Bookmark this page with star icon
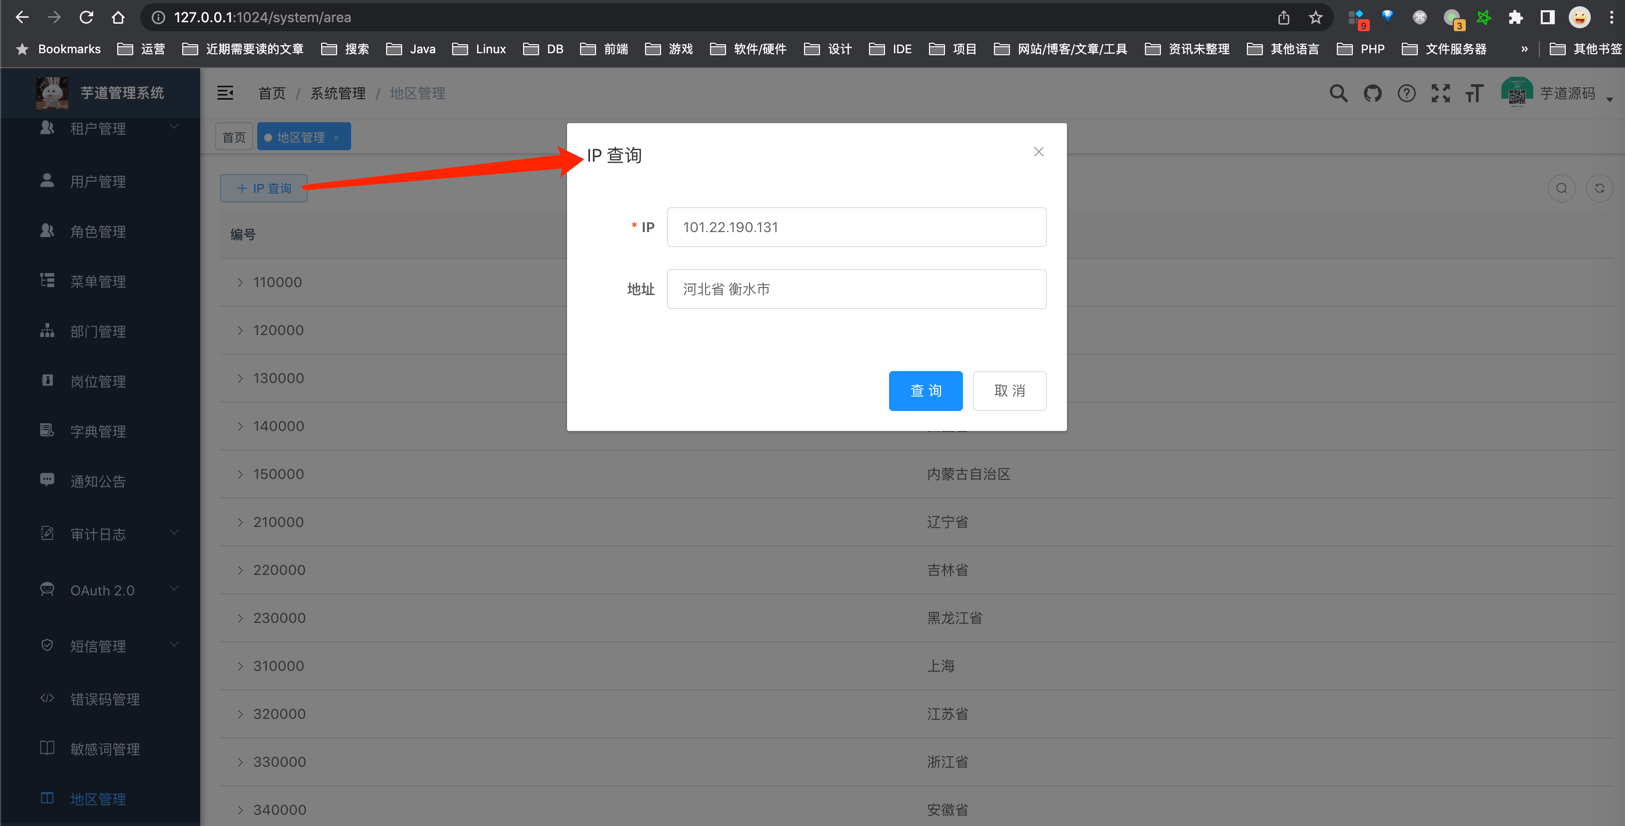The image size is (1625, 826). (1316, 17)
